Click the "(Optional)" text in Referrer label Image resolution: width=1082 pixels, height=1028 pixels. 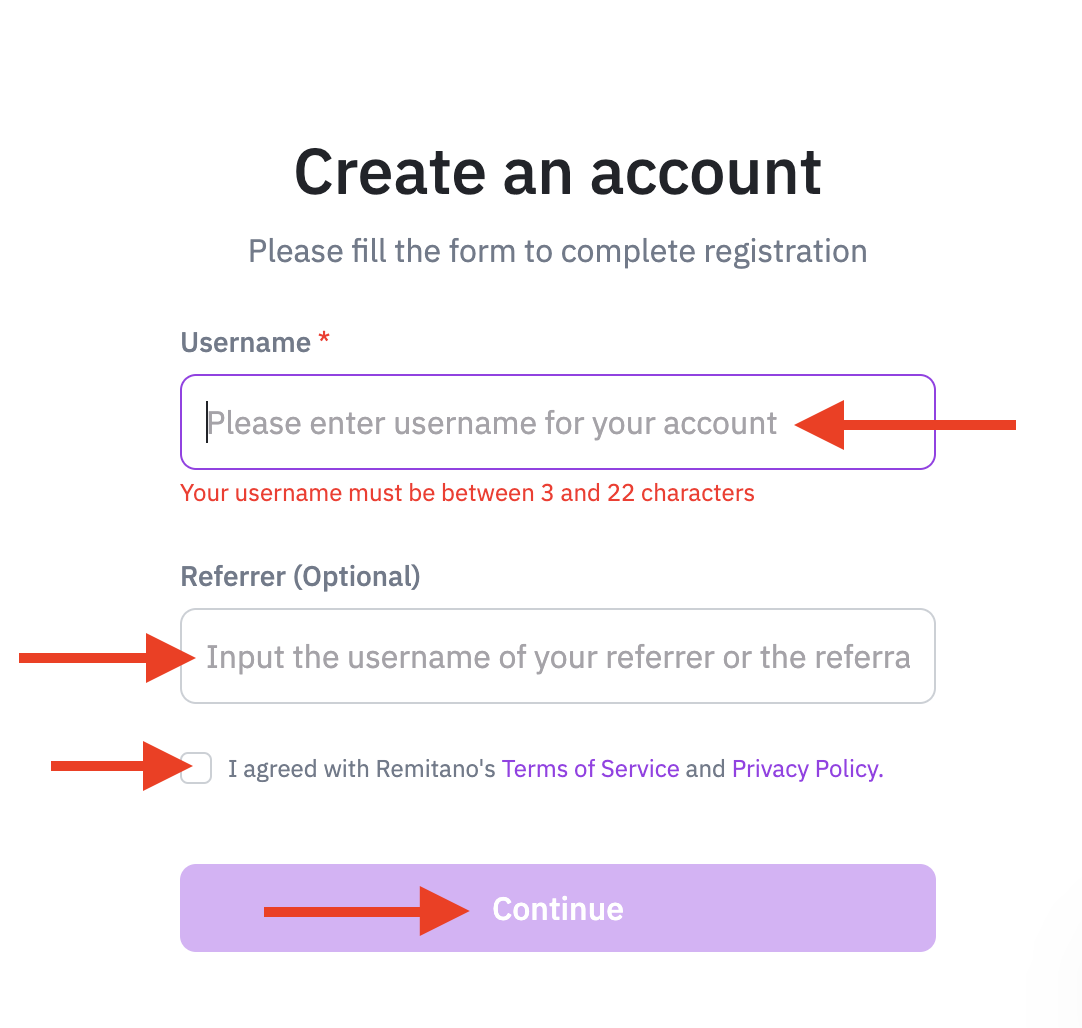pos(356,577)
